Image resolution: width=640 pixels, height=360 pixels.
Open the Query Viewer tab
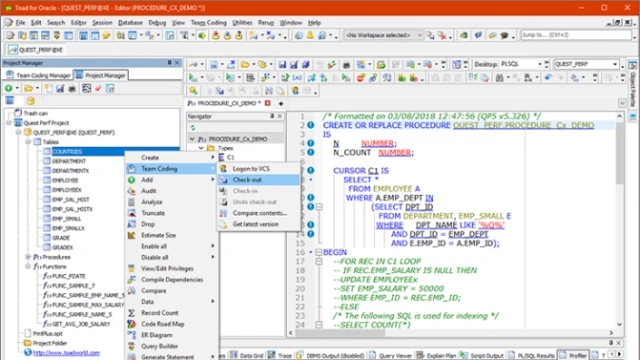click(391, 356)
